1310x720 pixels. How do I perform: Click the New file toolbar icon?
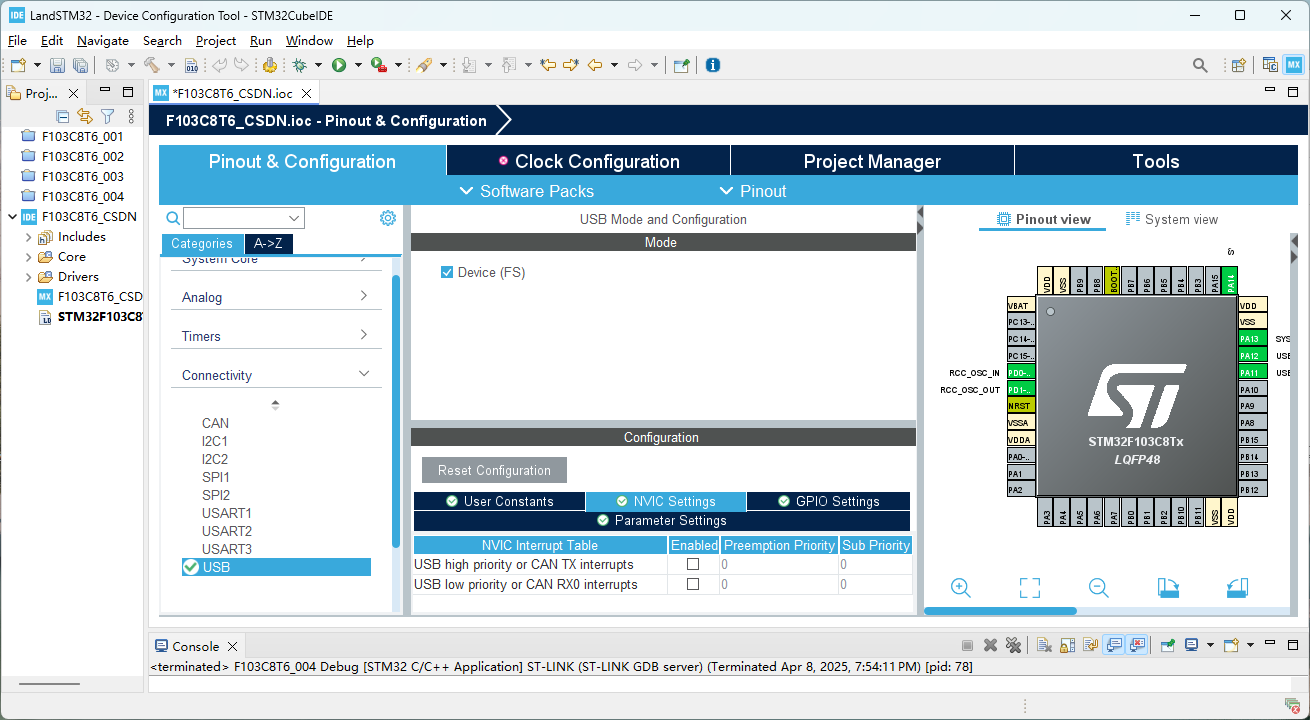18,65
